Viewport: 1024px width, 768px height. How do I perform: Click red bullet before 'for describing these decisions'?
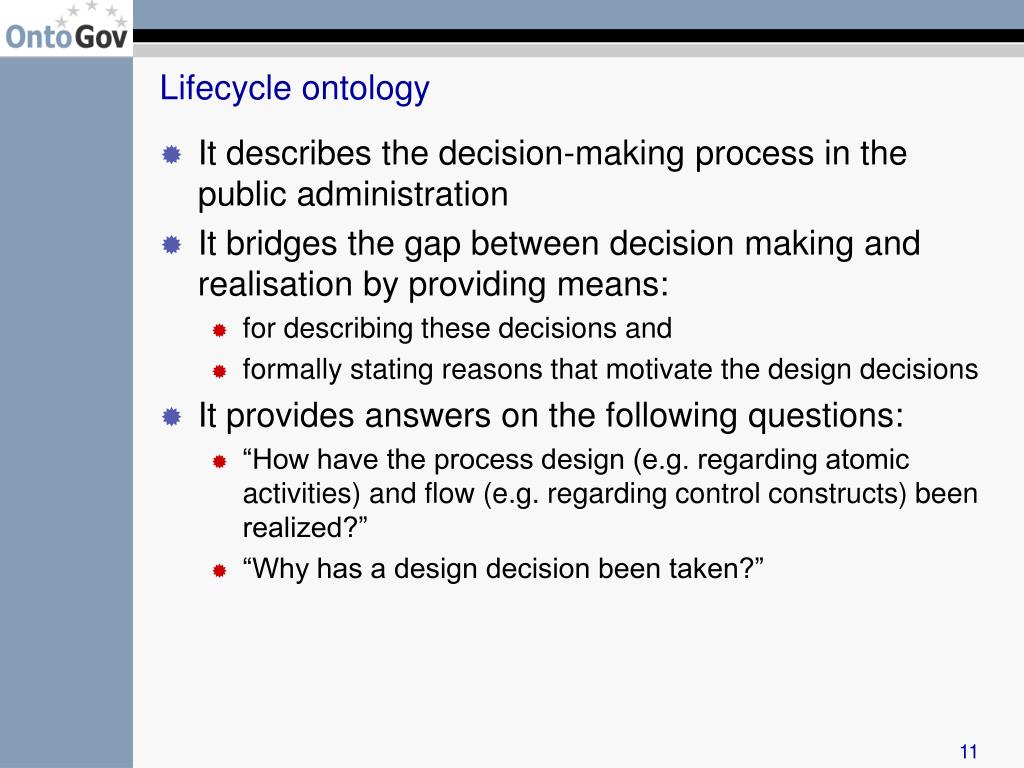click(x=219, y=330)
